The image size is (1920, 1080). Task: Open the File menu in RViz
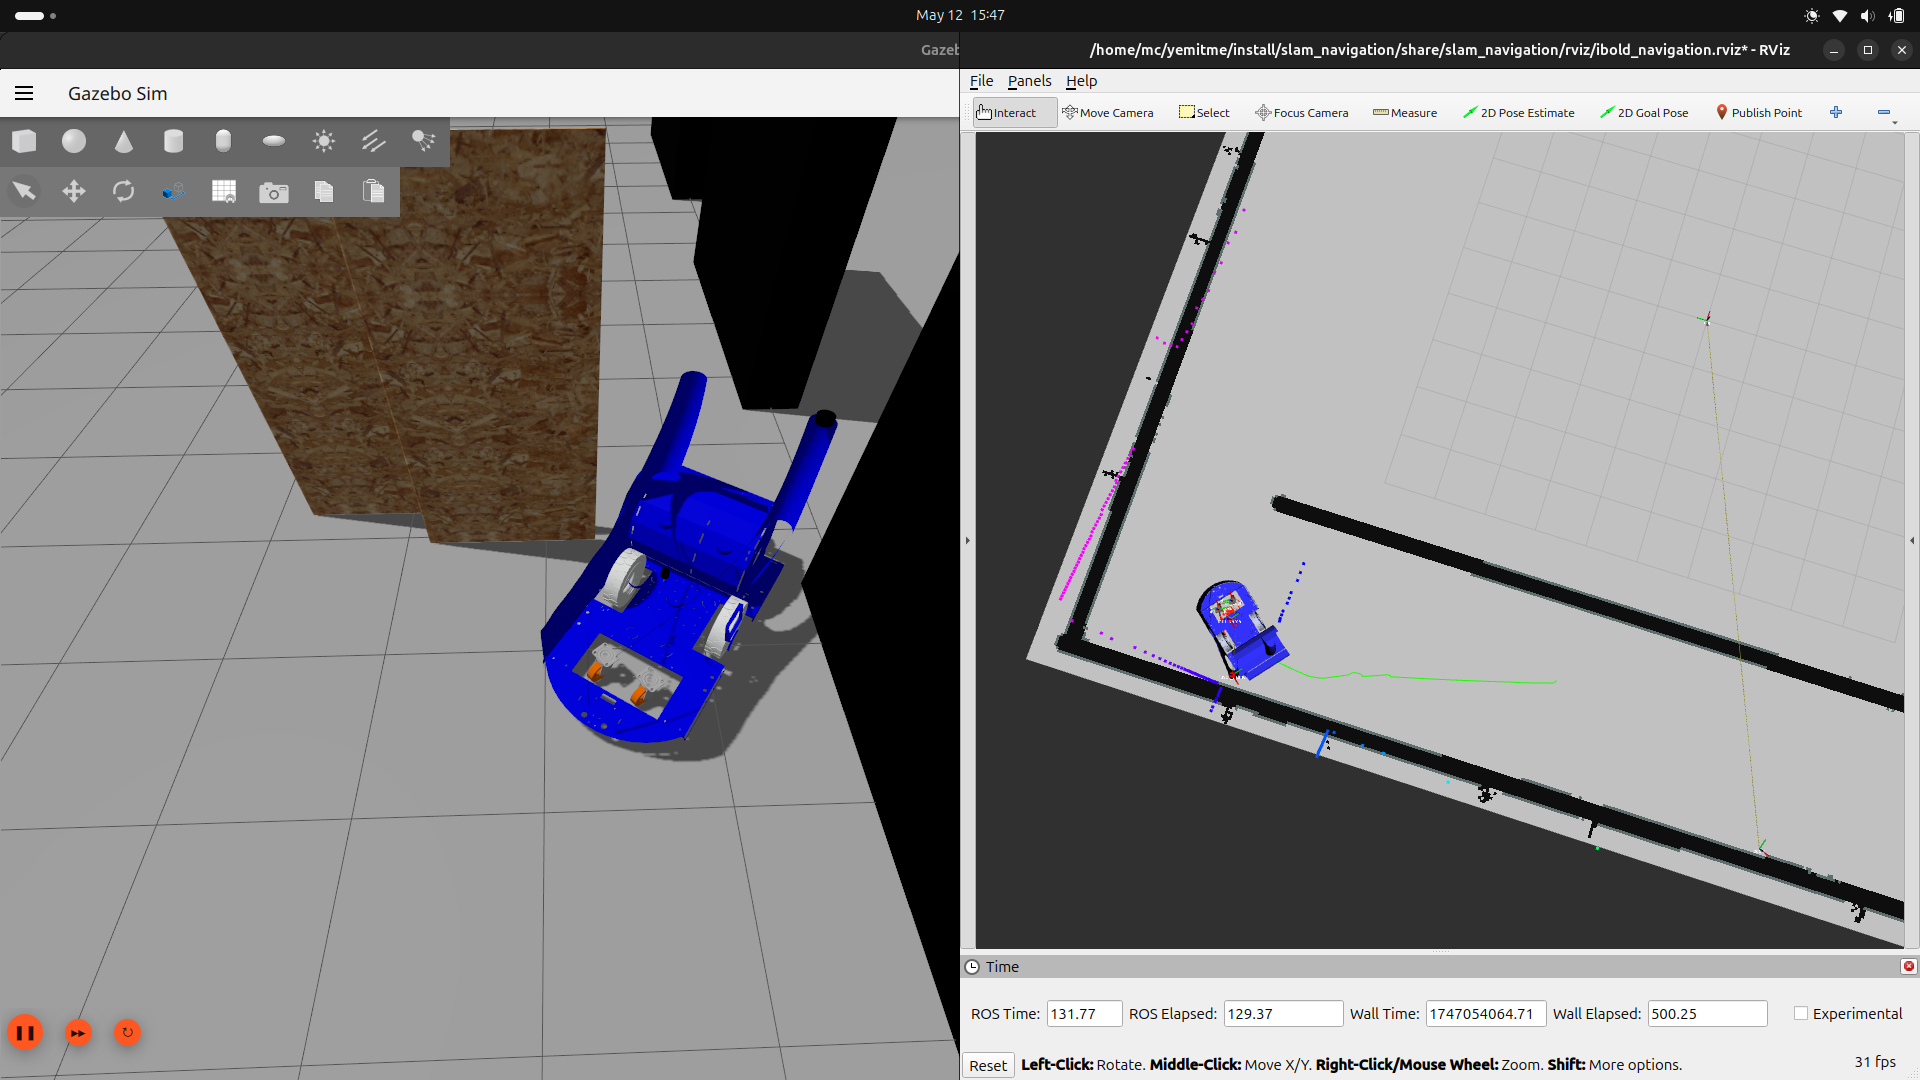pos(981,81)
